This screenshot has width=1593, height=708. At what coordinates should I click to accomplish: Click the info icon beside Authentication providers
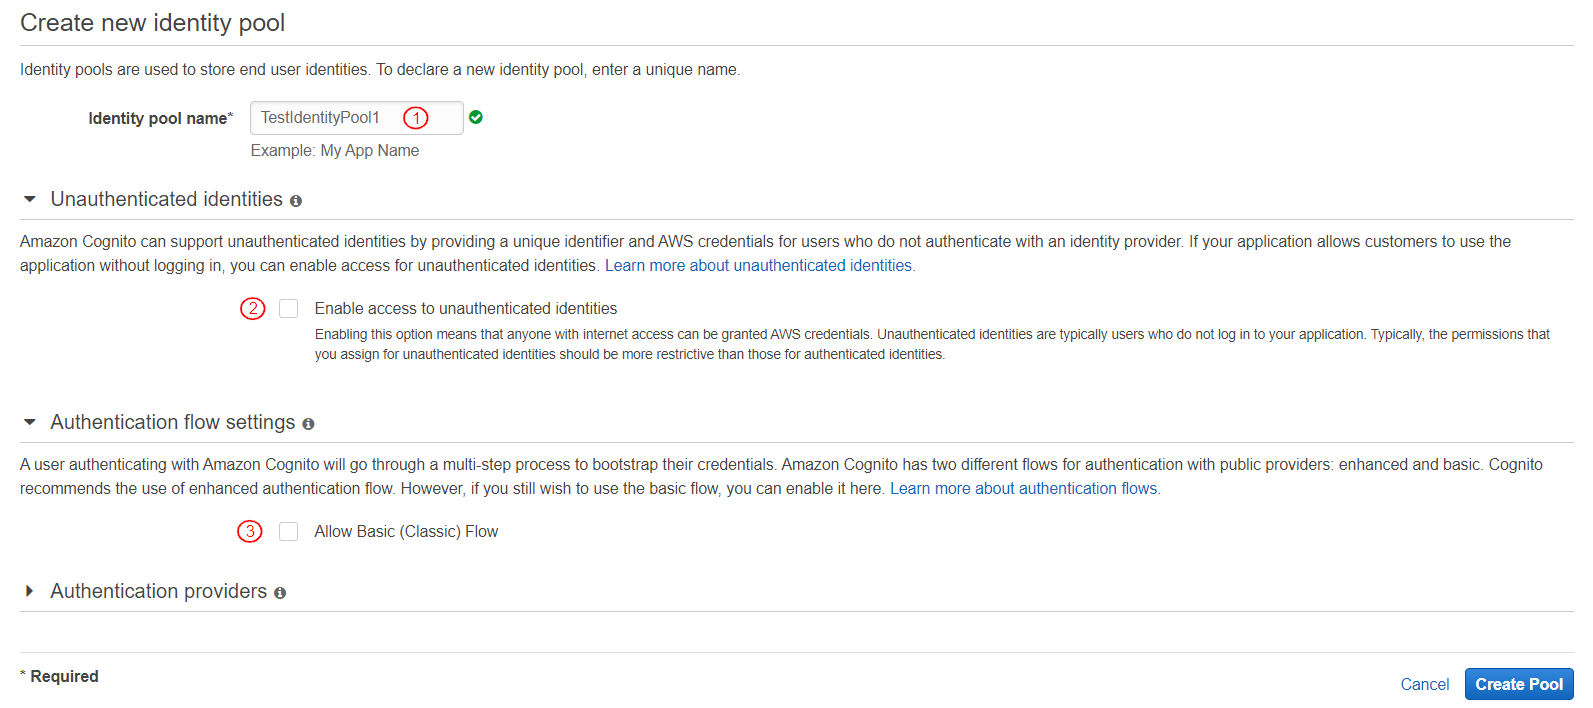coord(280,593)
